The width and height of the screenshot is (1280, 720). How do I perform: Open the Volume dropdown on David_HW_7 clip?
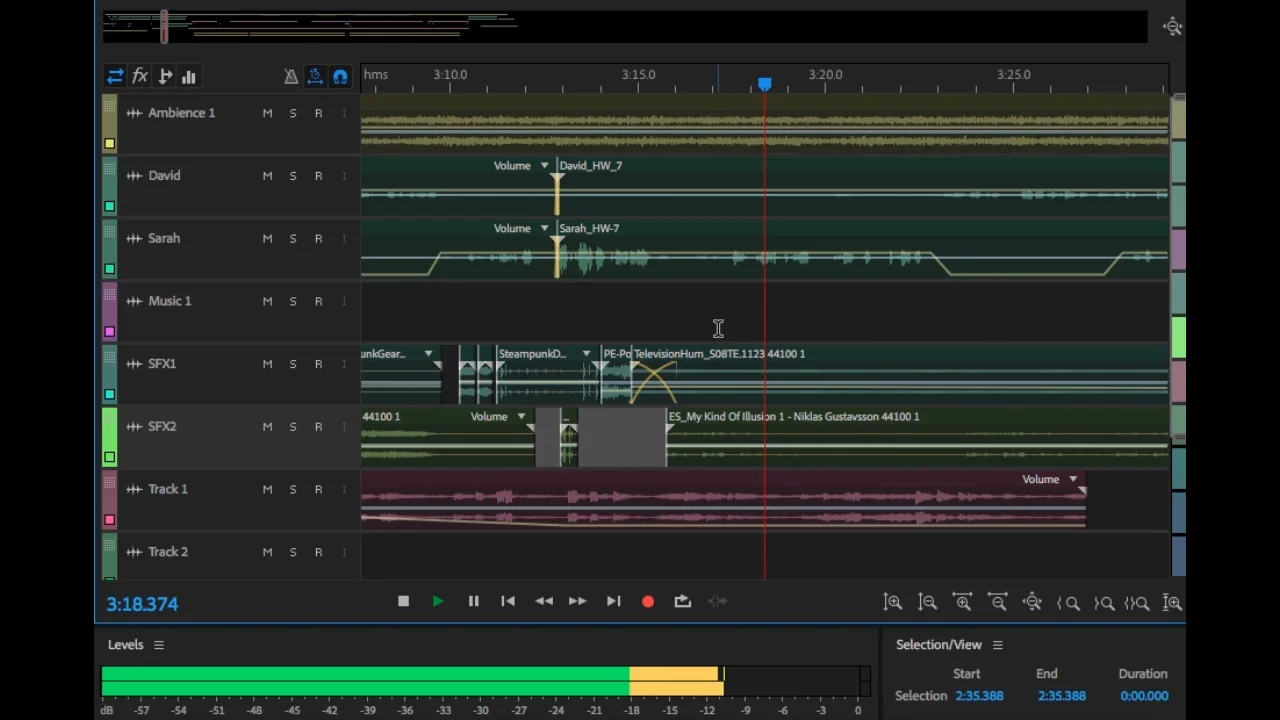544,166
